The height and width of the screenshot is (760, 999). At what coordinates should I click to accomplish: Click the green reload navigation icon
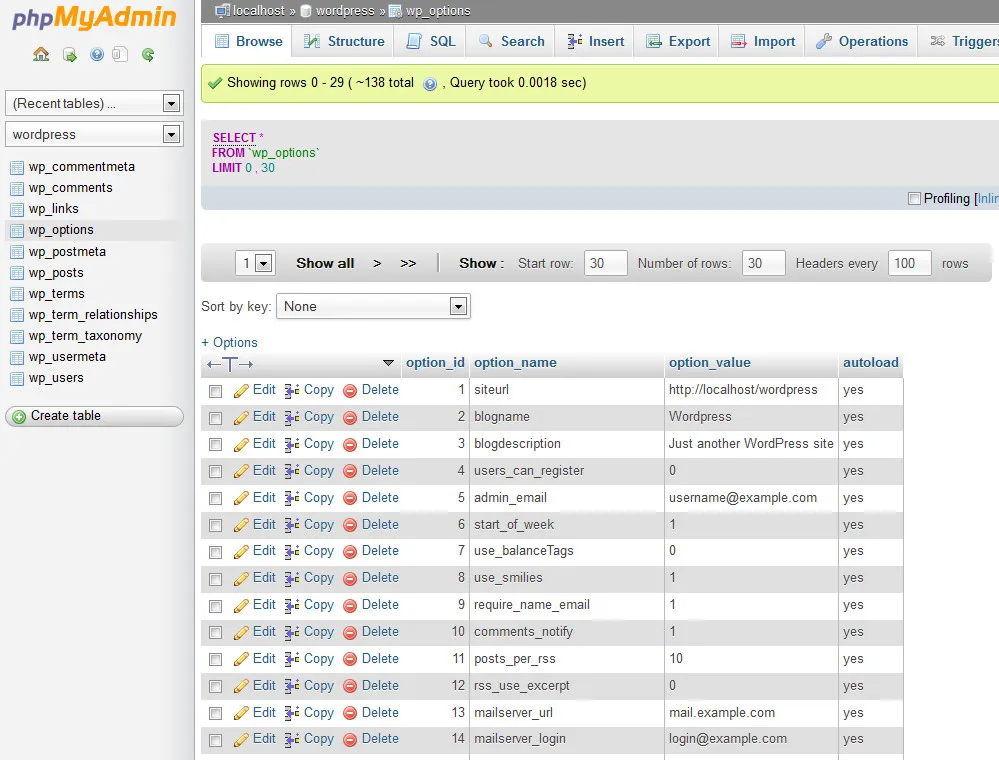coord(148,55)
